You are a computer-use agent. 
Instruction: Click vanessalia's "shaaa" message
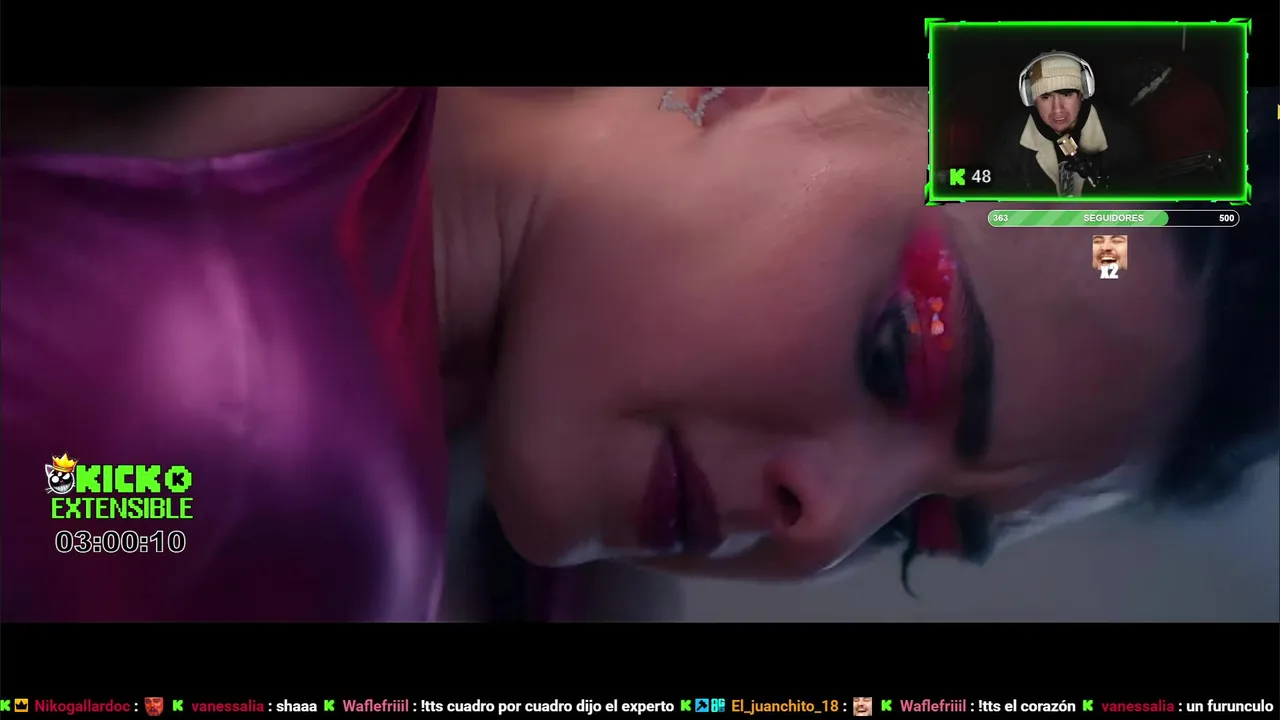click(296, 706)
